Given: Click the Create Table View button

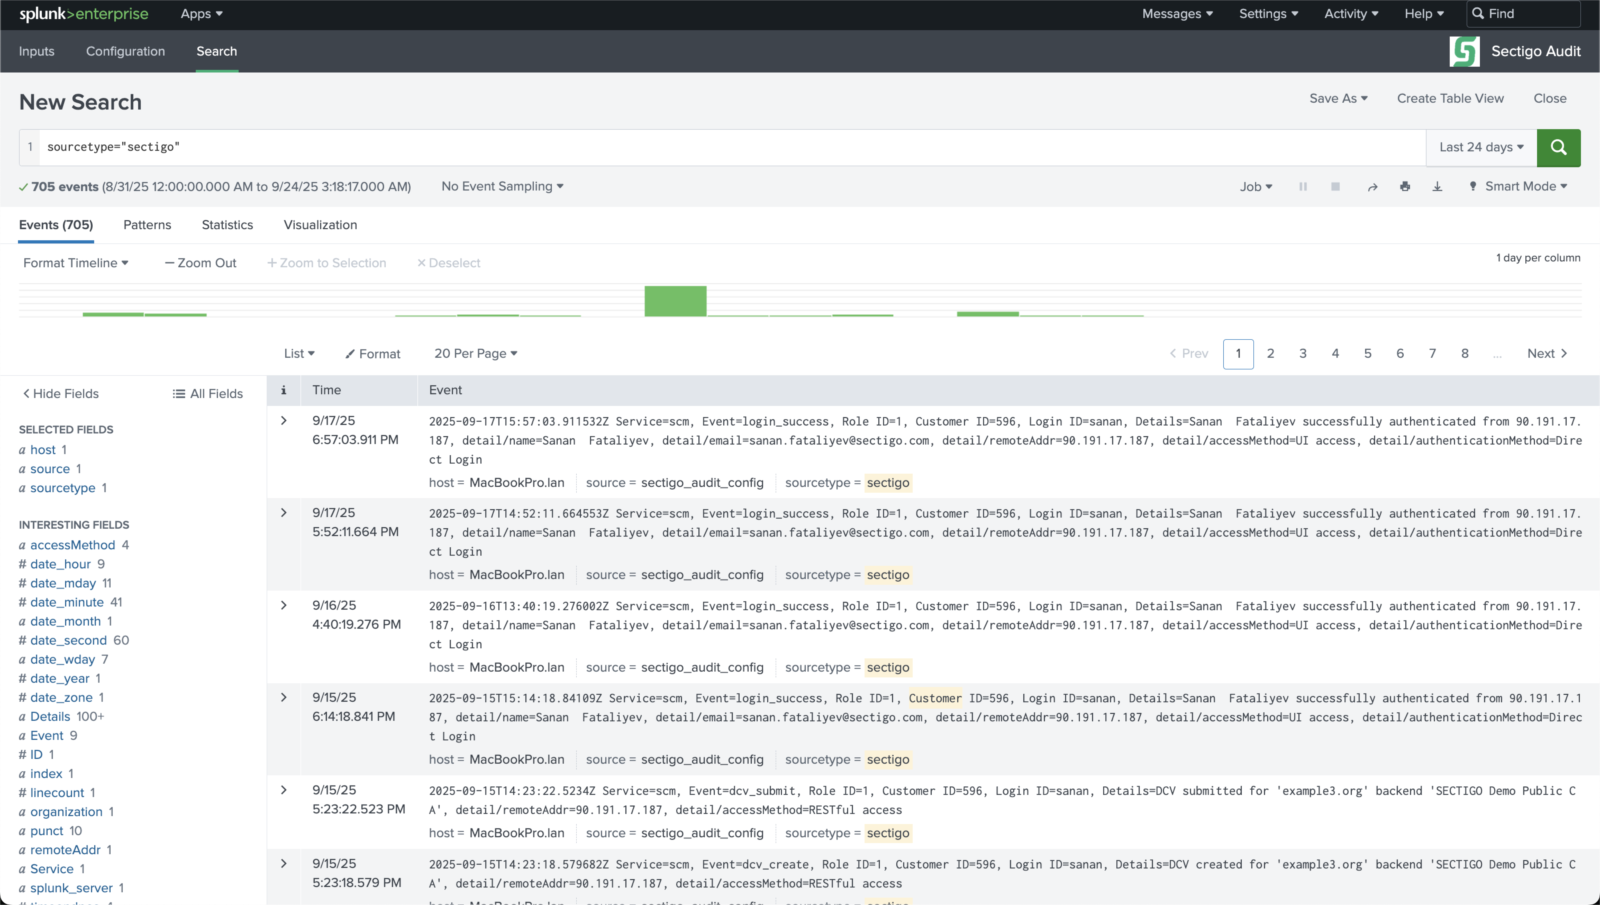Looking at the screenshot, I should click(x=1449, y=98).
